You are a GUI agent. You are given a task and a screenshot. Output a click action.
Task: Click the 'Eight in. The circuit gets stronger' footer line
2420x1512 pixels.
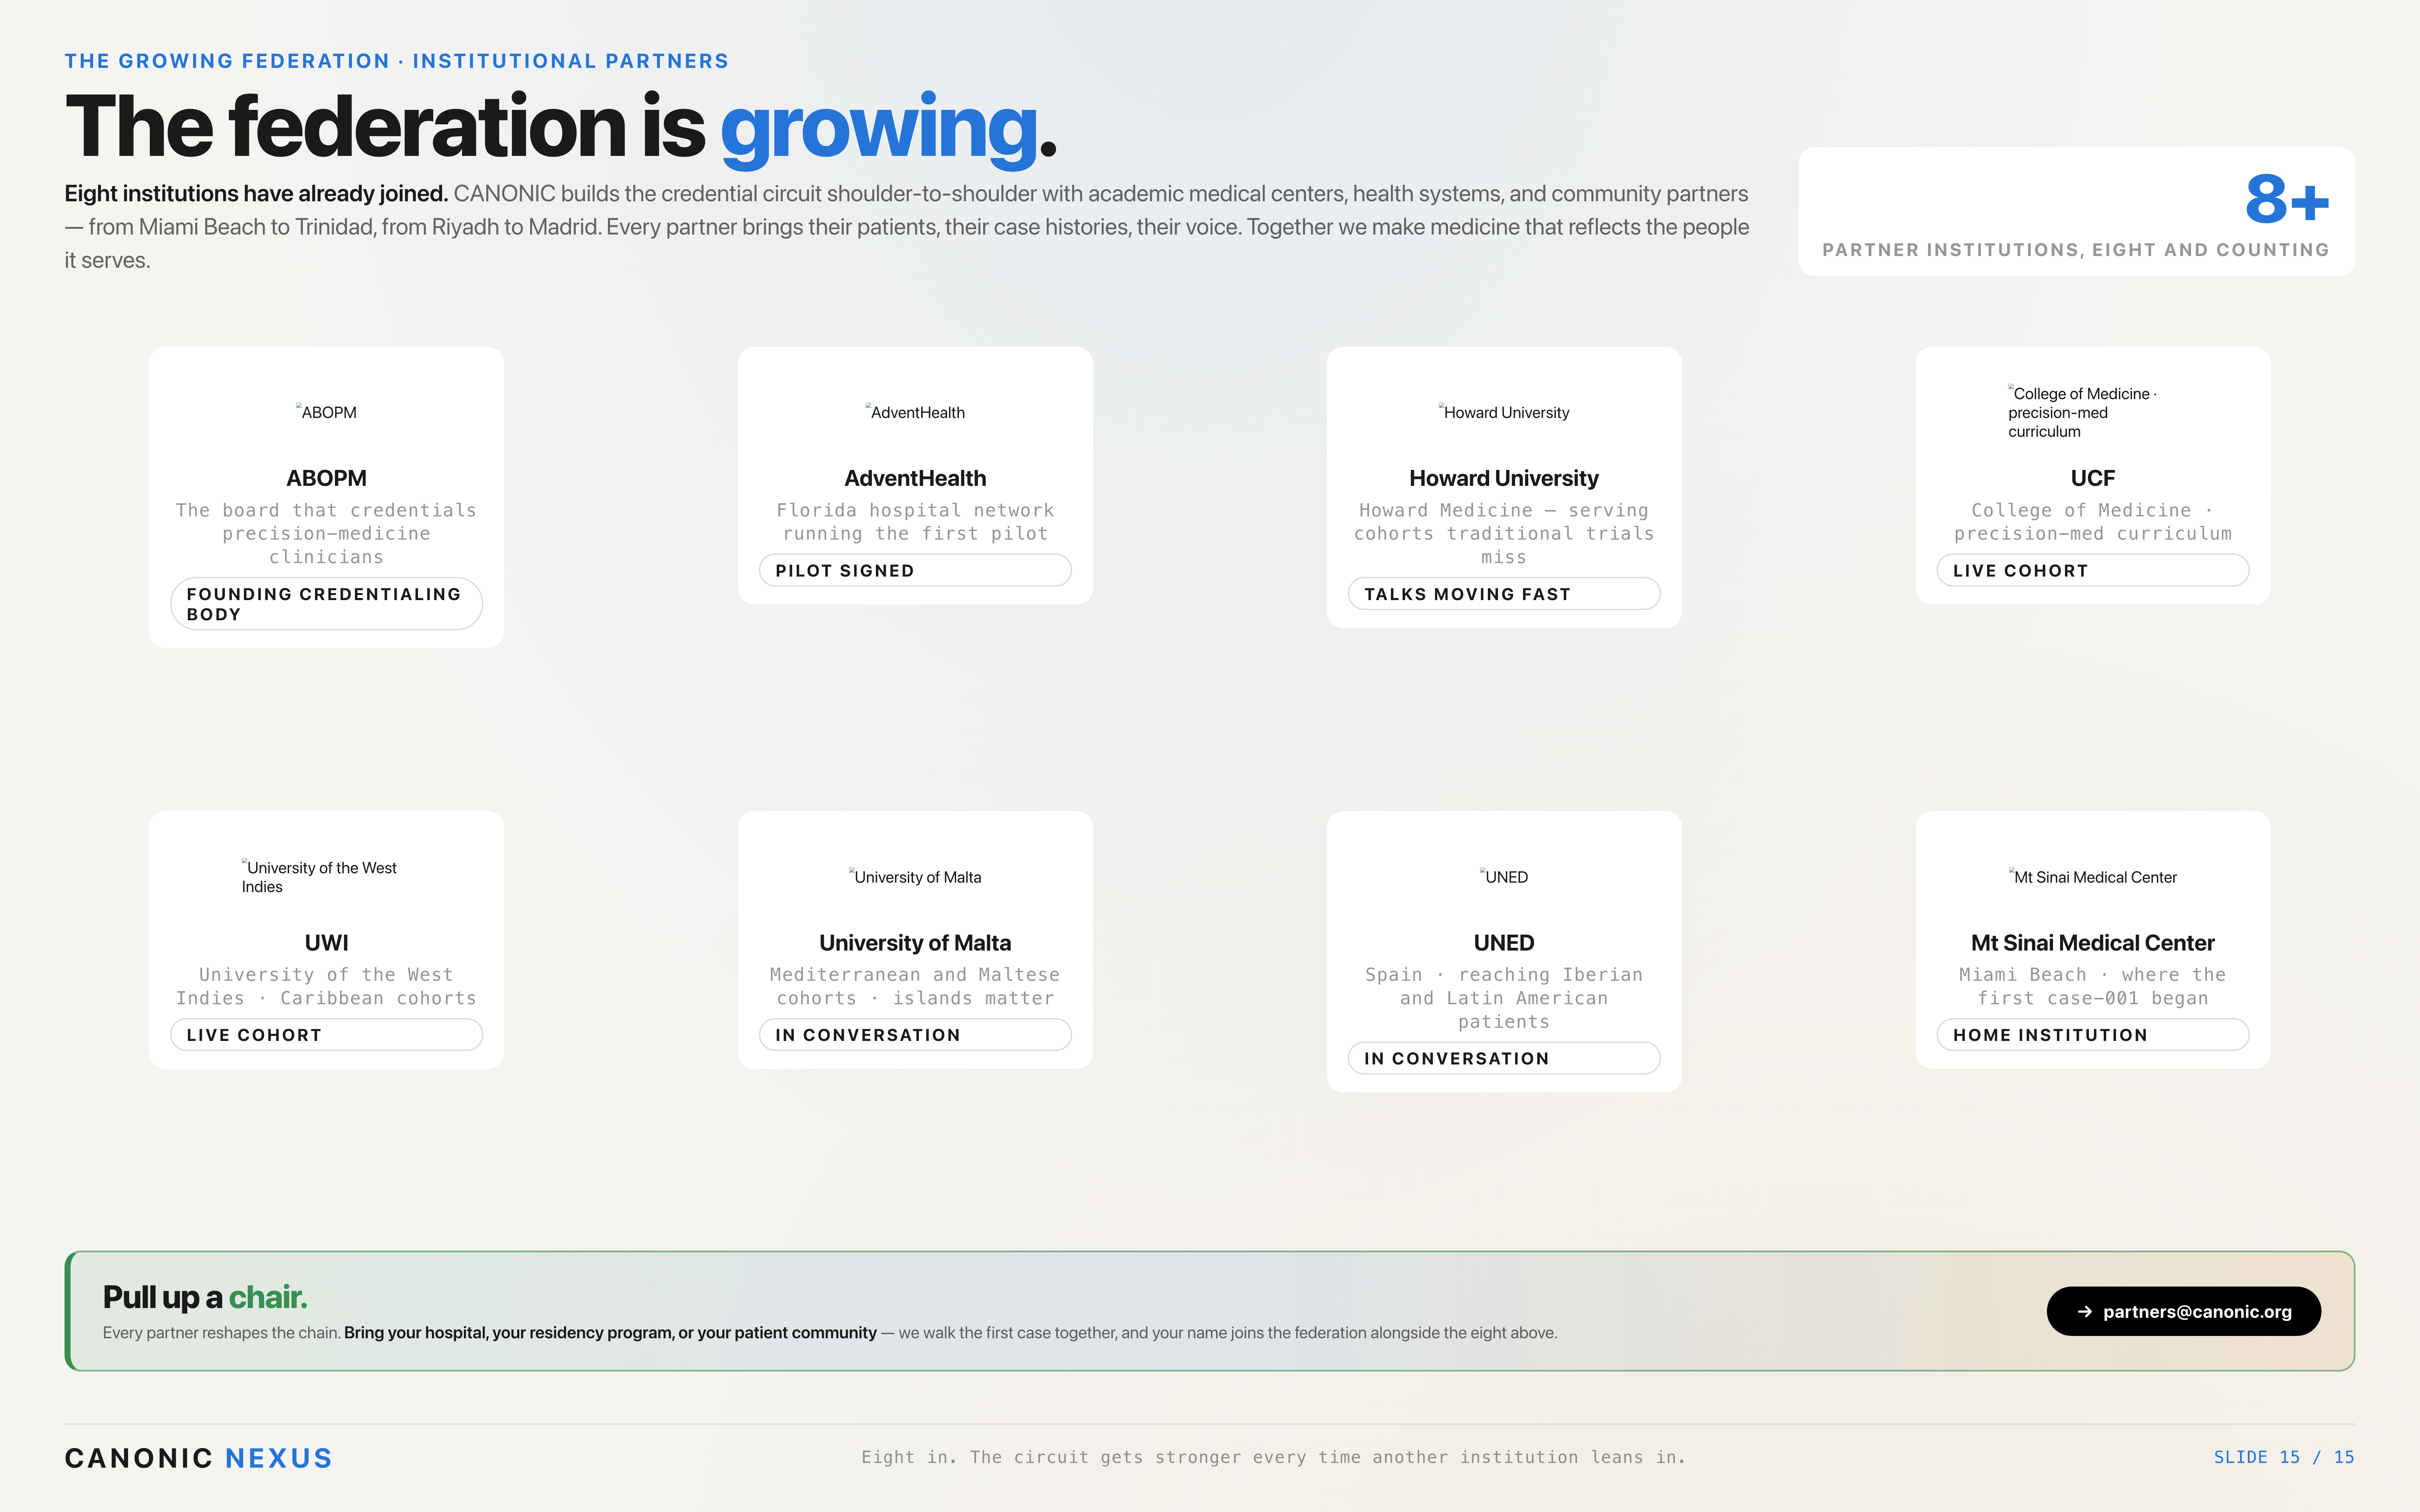click(1274, 1457)
